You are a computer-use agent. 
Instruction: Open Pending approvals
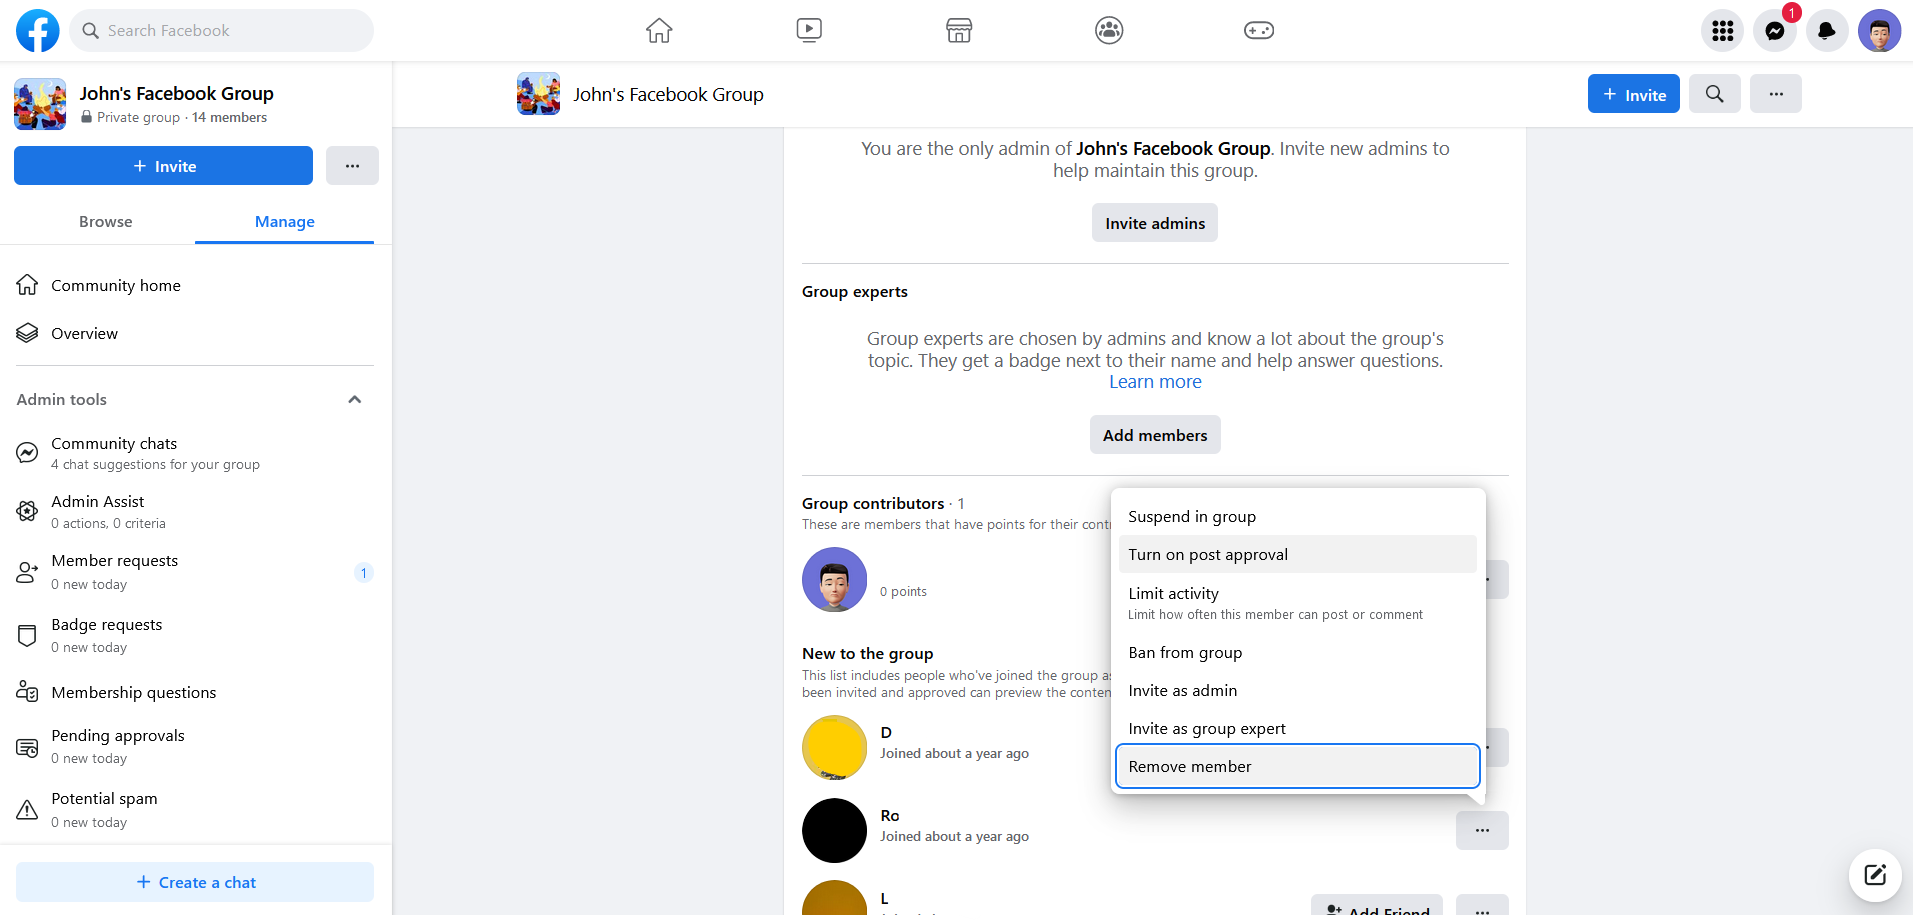pos(195,746)
